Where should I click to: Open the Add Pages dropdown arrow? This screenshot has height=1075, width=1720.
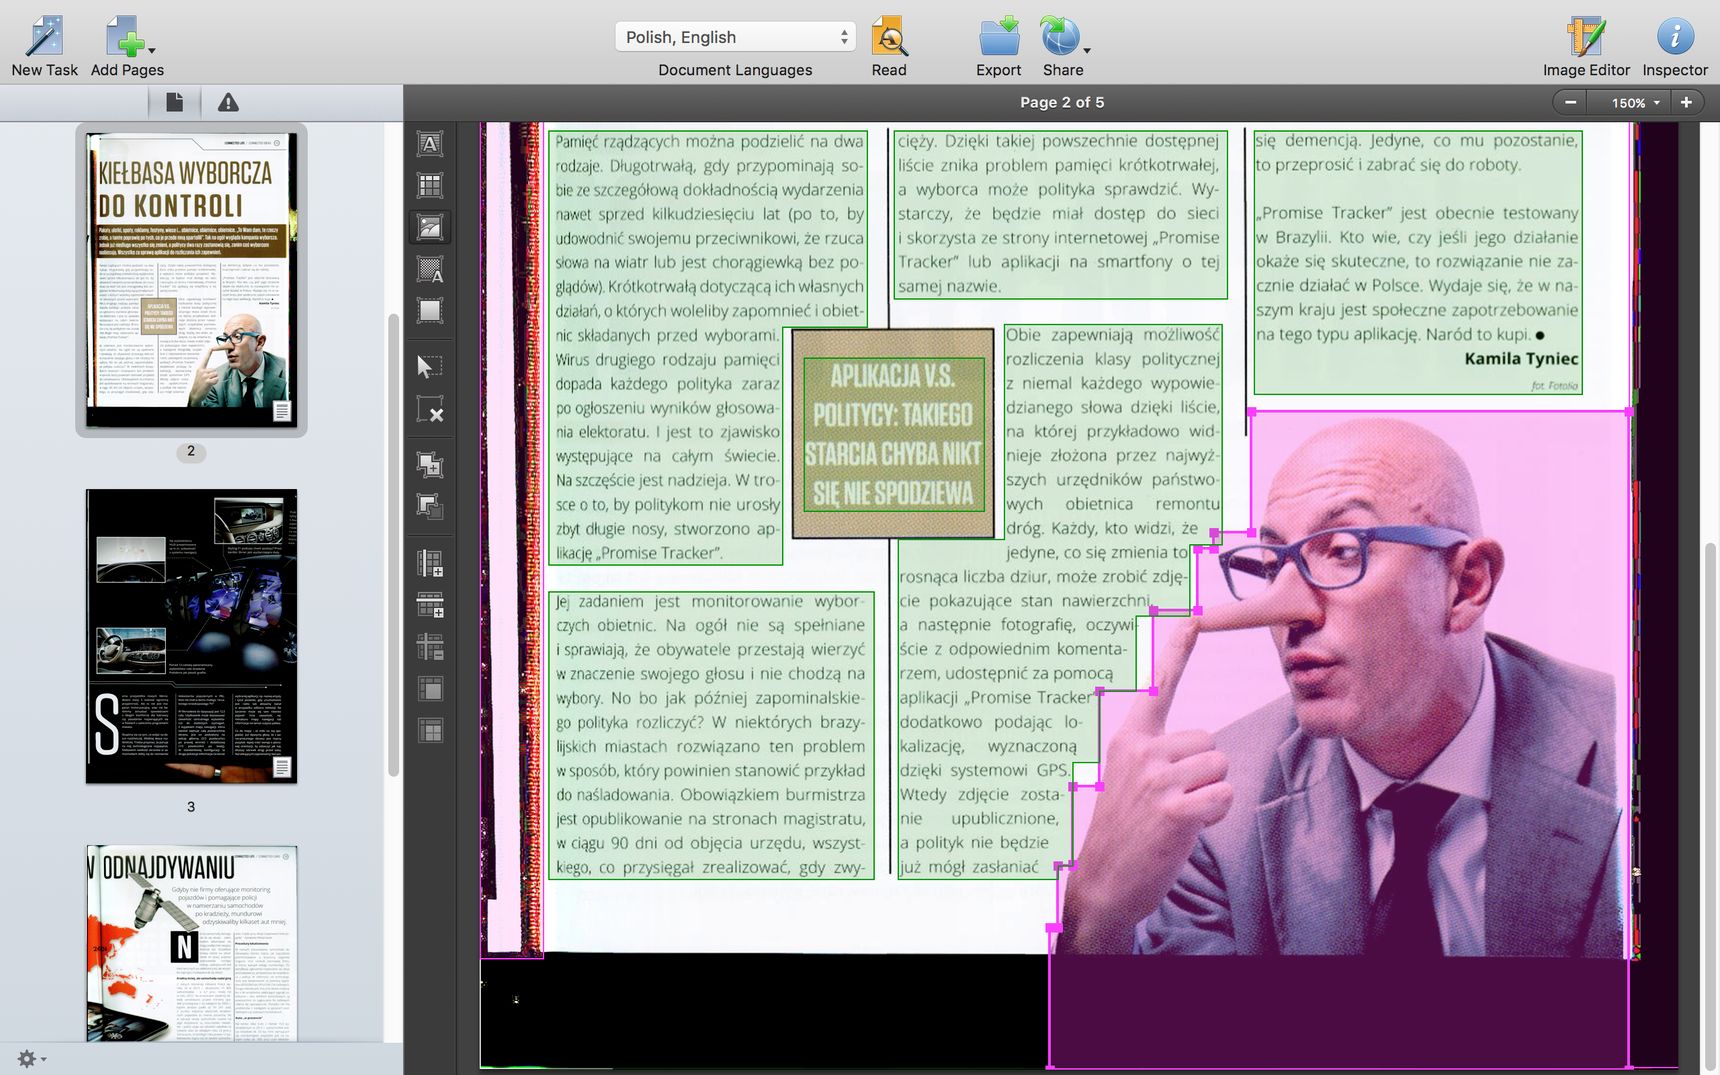152,50
